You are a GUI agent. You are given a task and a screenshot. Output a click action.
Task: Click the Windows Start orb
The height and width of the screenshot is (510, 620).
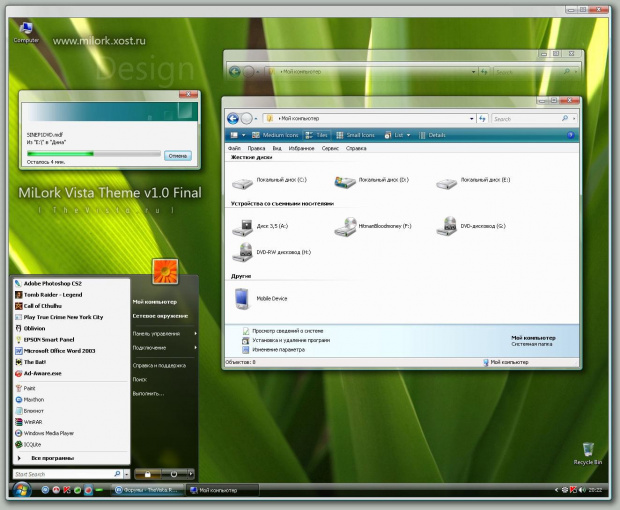point(21,490)
